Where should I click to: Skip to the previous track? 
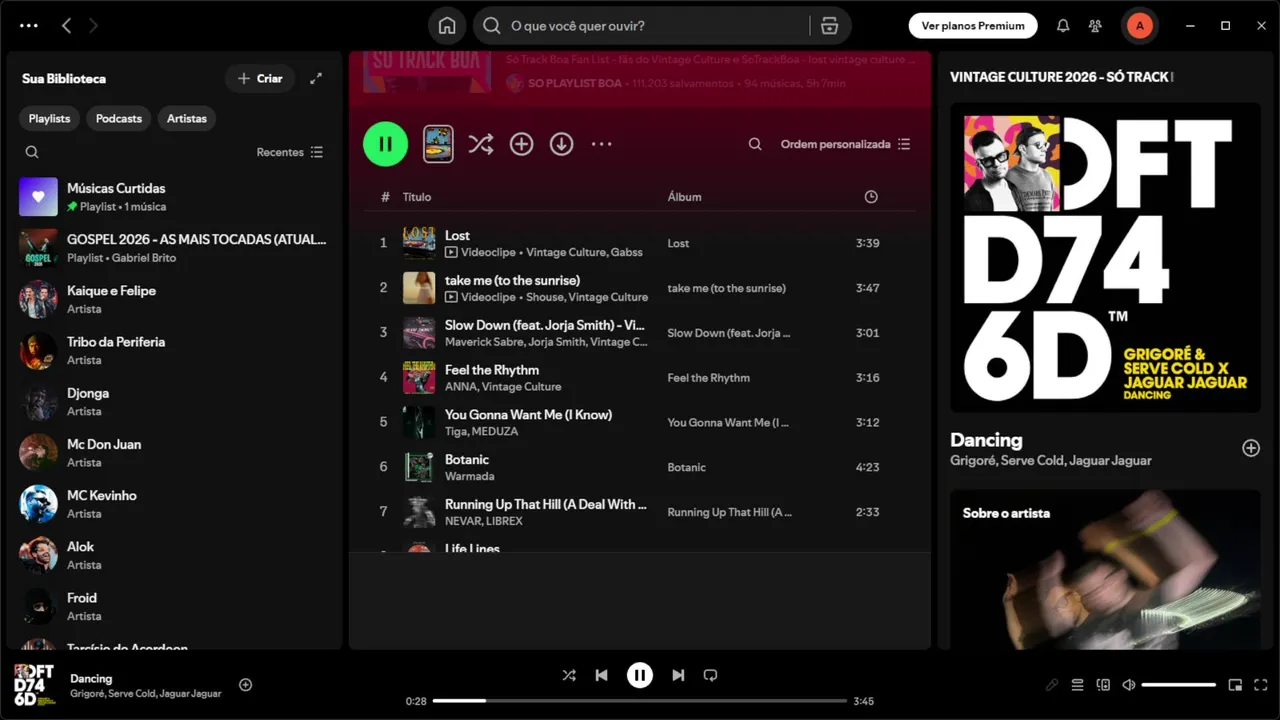tap(601, 675)
